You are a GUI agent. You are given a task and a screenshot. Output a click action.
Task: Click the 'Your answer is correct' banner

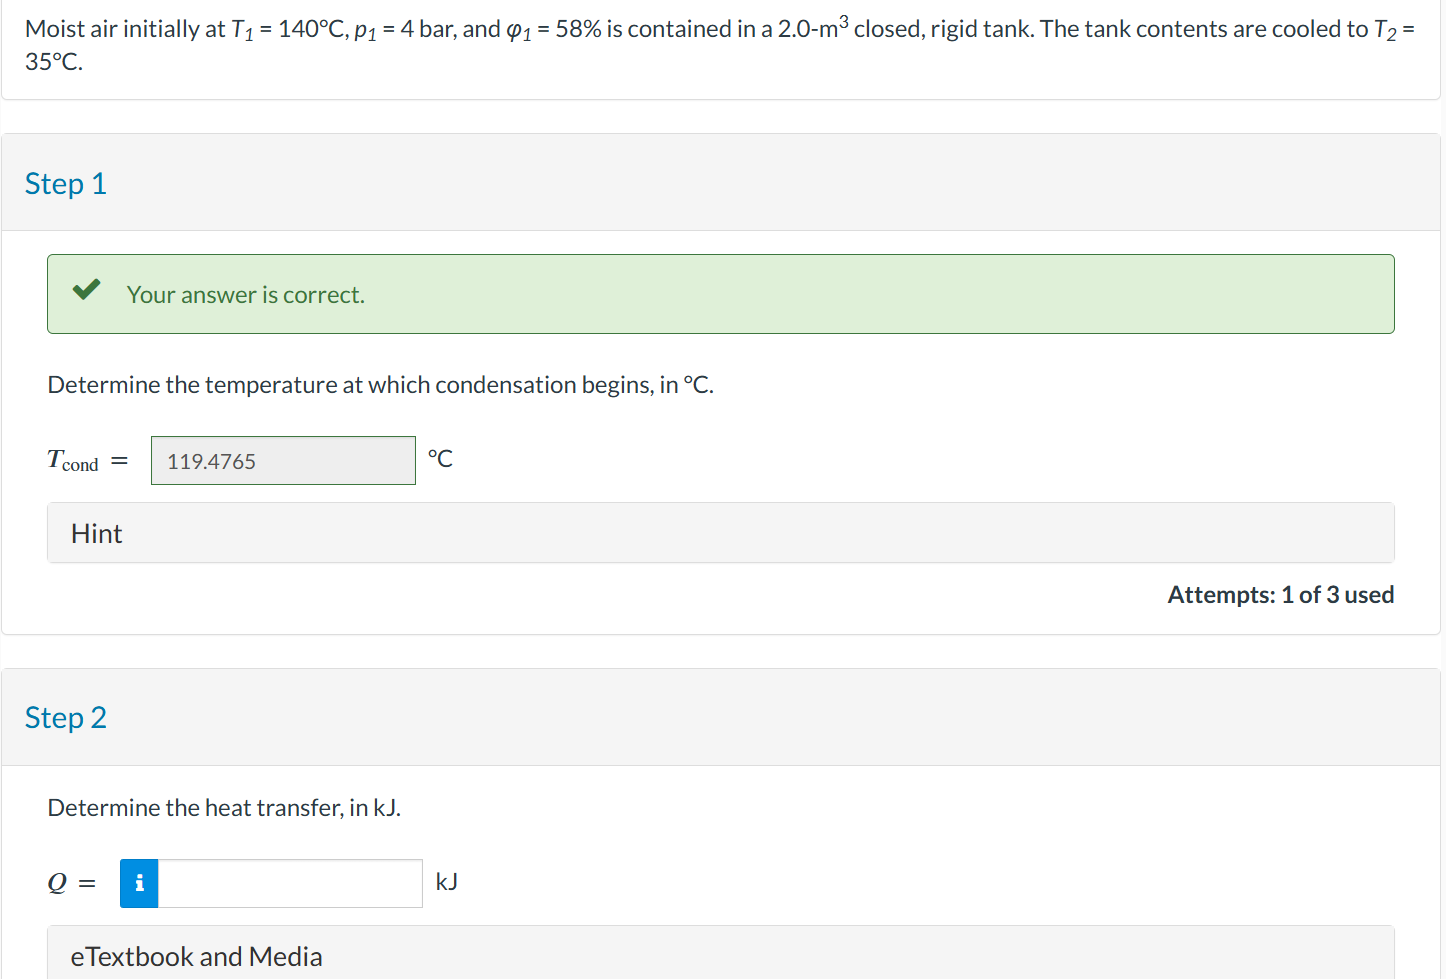click(245, 294)
